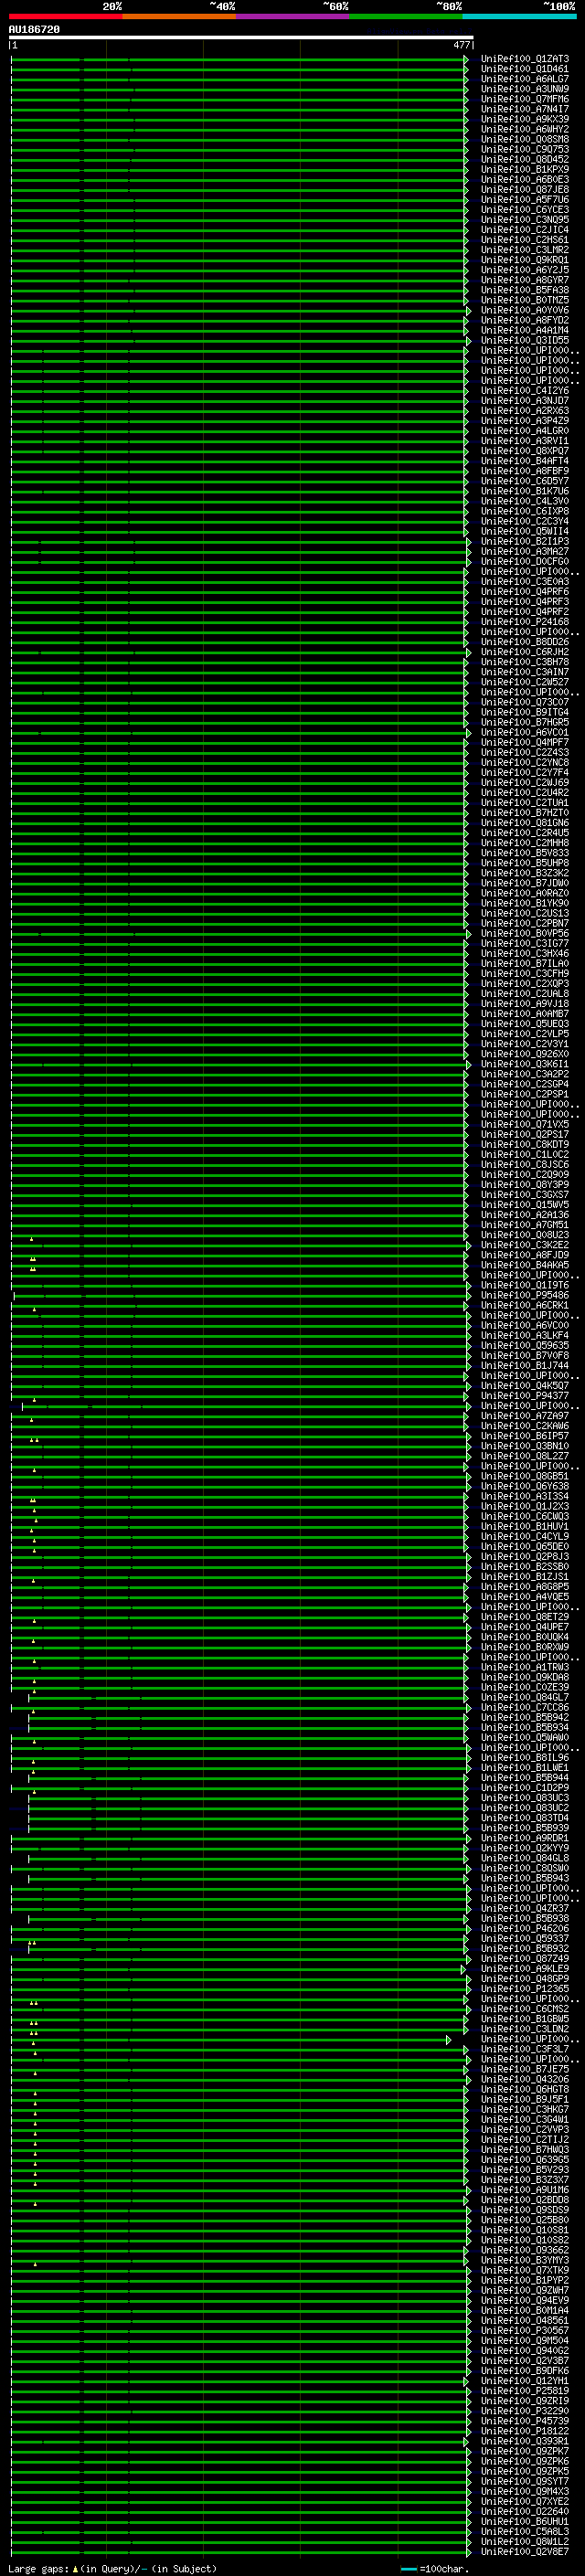
Task: Open hit UniRef100_Q1I9T6
Action: point(525,1286)
